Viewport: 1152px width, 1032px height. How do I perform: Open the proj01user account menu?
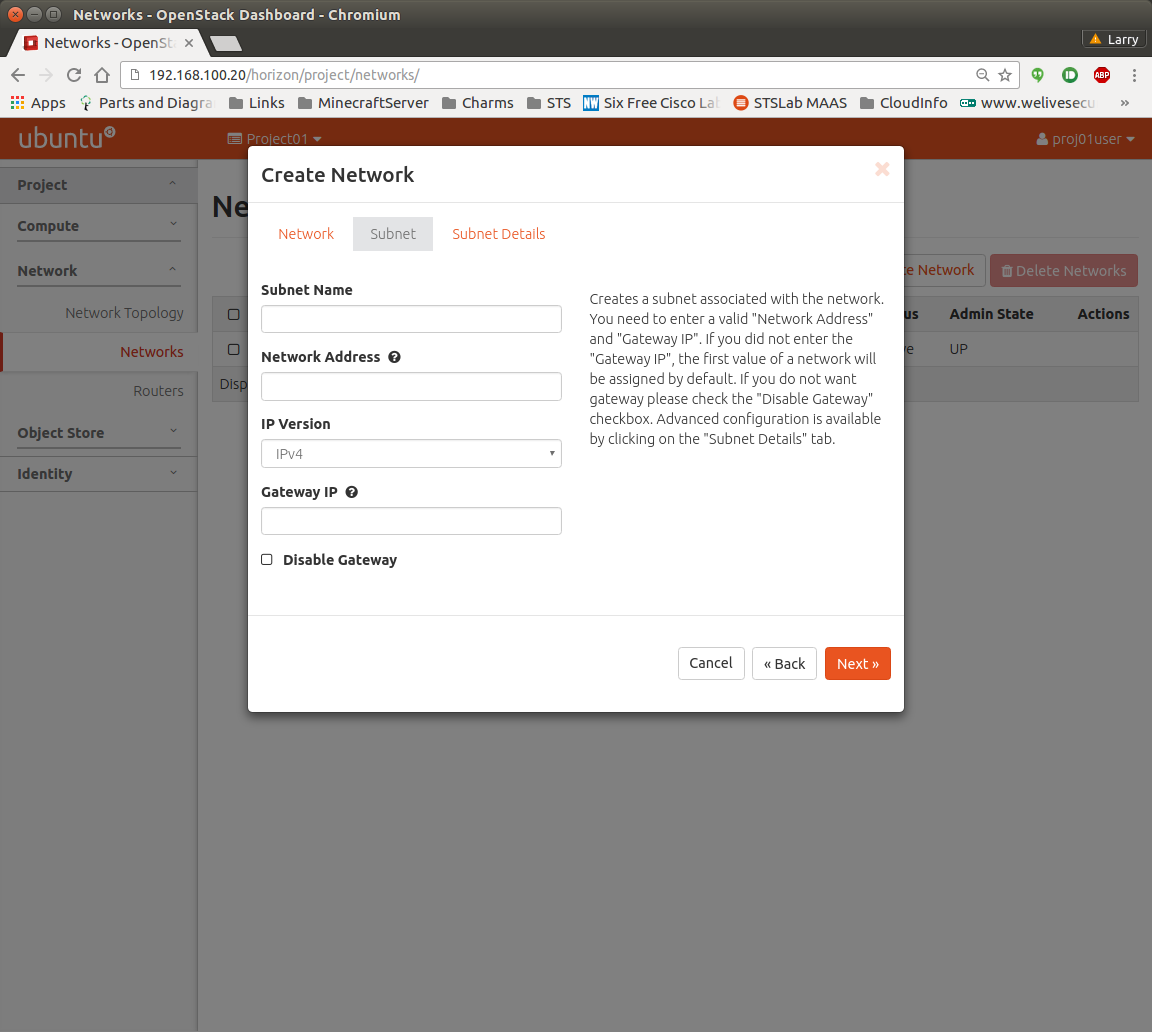pyautogui.click(x=1086, y=139)
